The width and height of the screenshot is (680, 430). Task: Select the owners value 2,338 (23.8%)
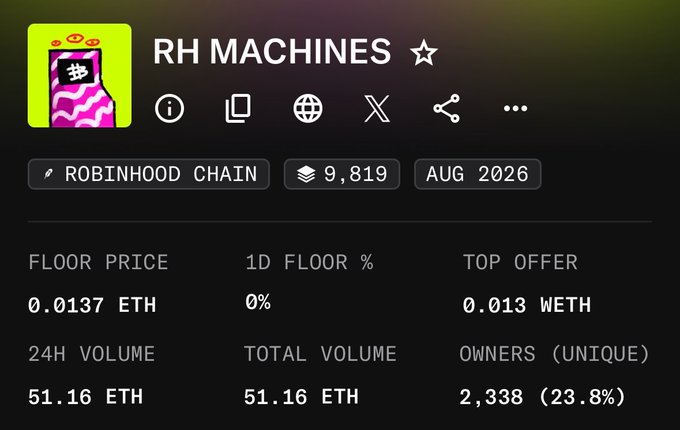pyautogui.click(x=542, y=397)
